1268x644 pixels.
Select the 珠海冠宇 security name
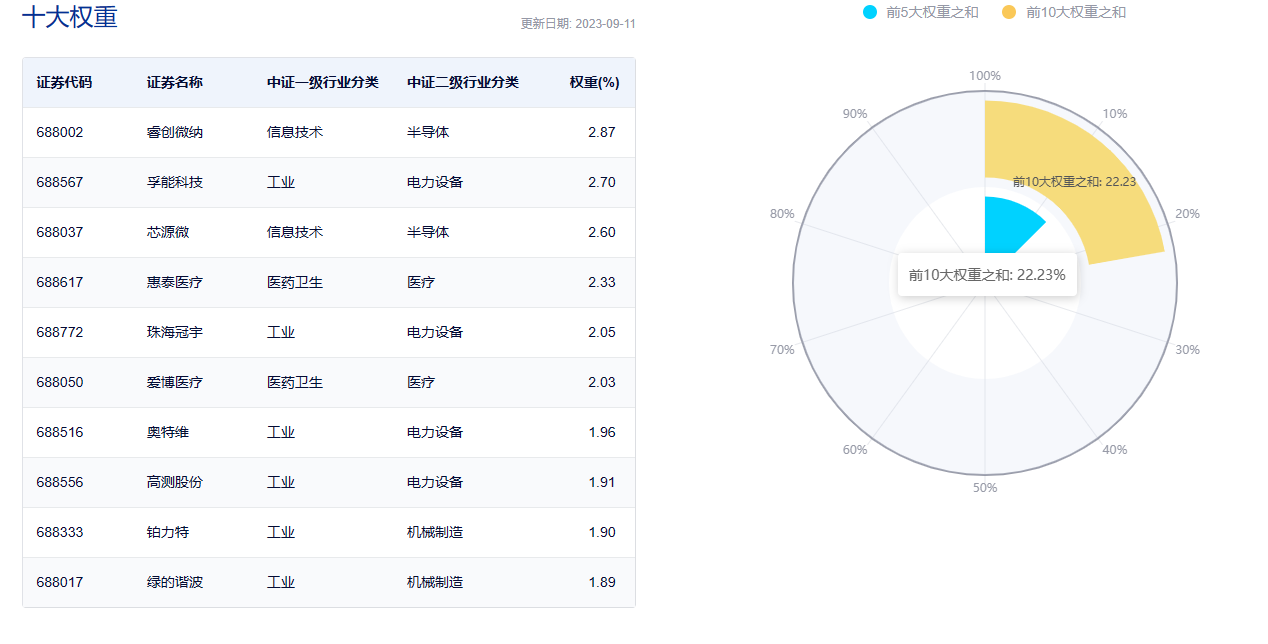174,332
